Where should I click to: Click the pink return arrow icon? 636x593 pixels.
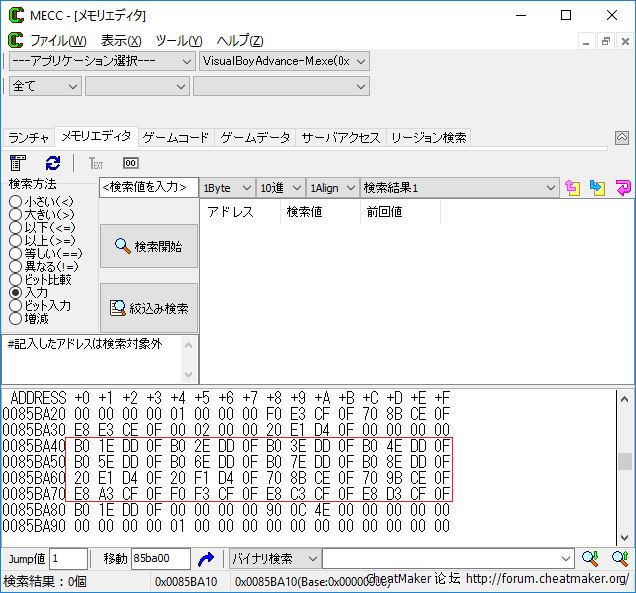622,188
